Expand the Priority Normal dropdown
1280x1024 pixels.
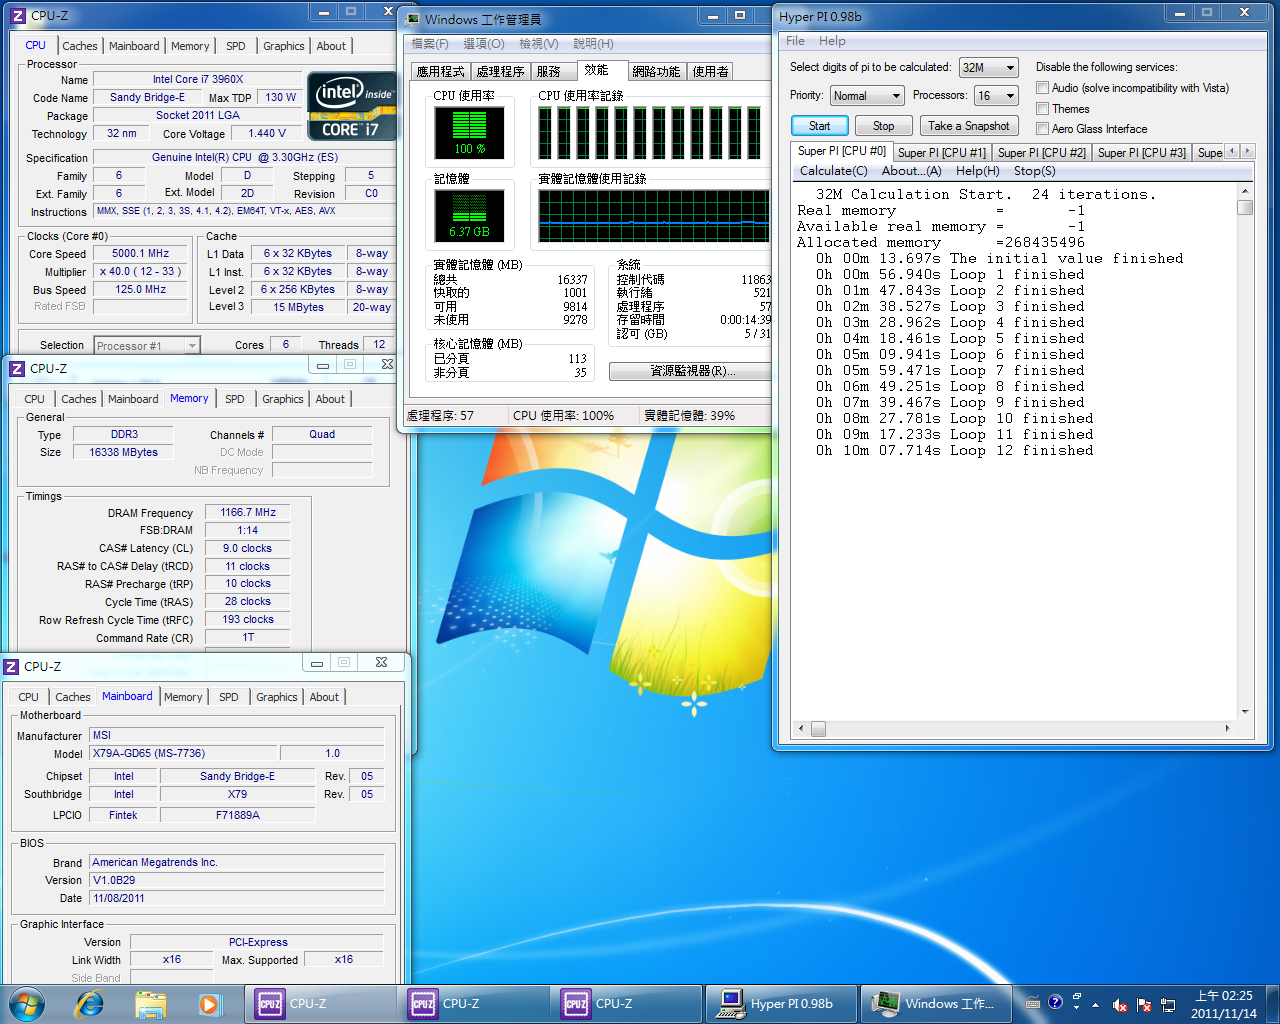(867, 96)
